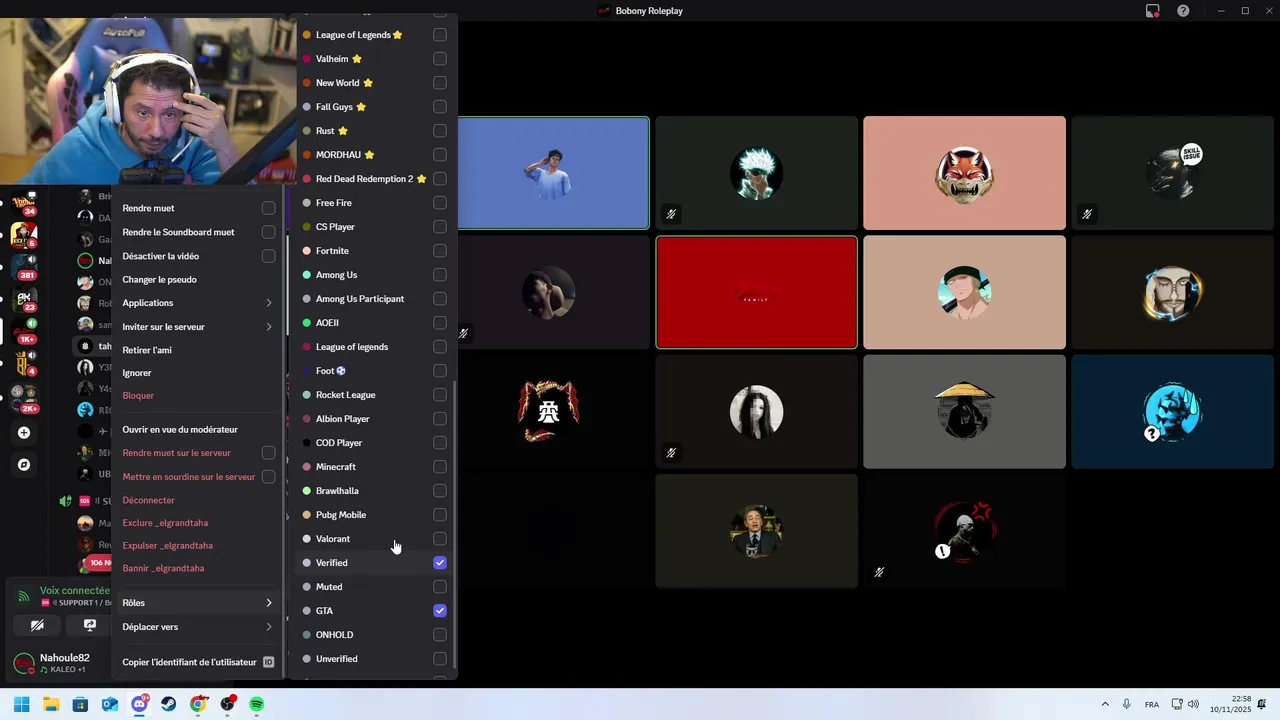Click the red FAMILY video tile
This screenshot has width=1280, height=720.
tap(756, 292)
